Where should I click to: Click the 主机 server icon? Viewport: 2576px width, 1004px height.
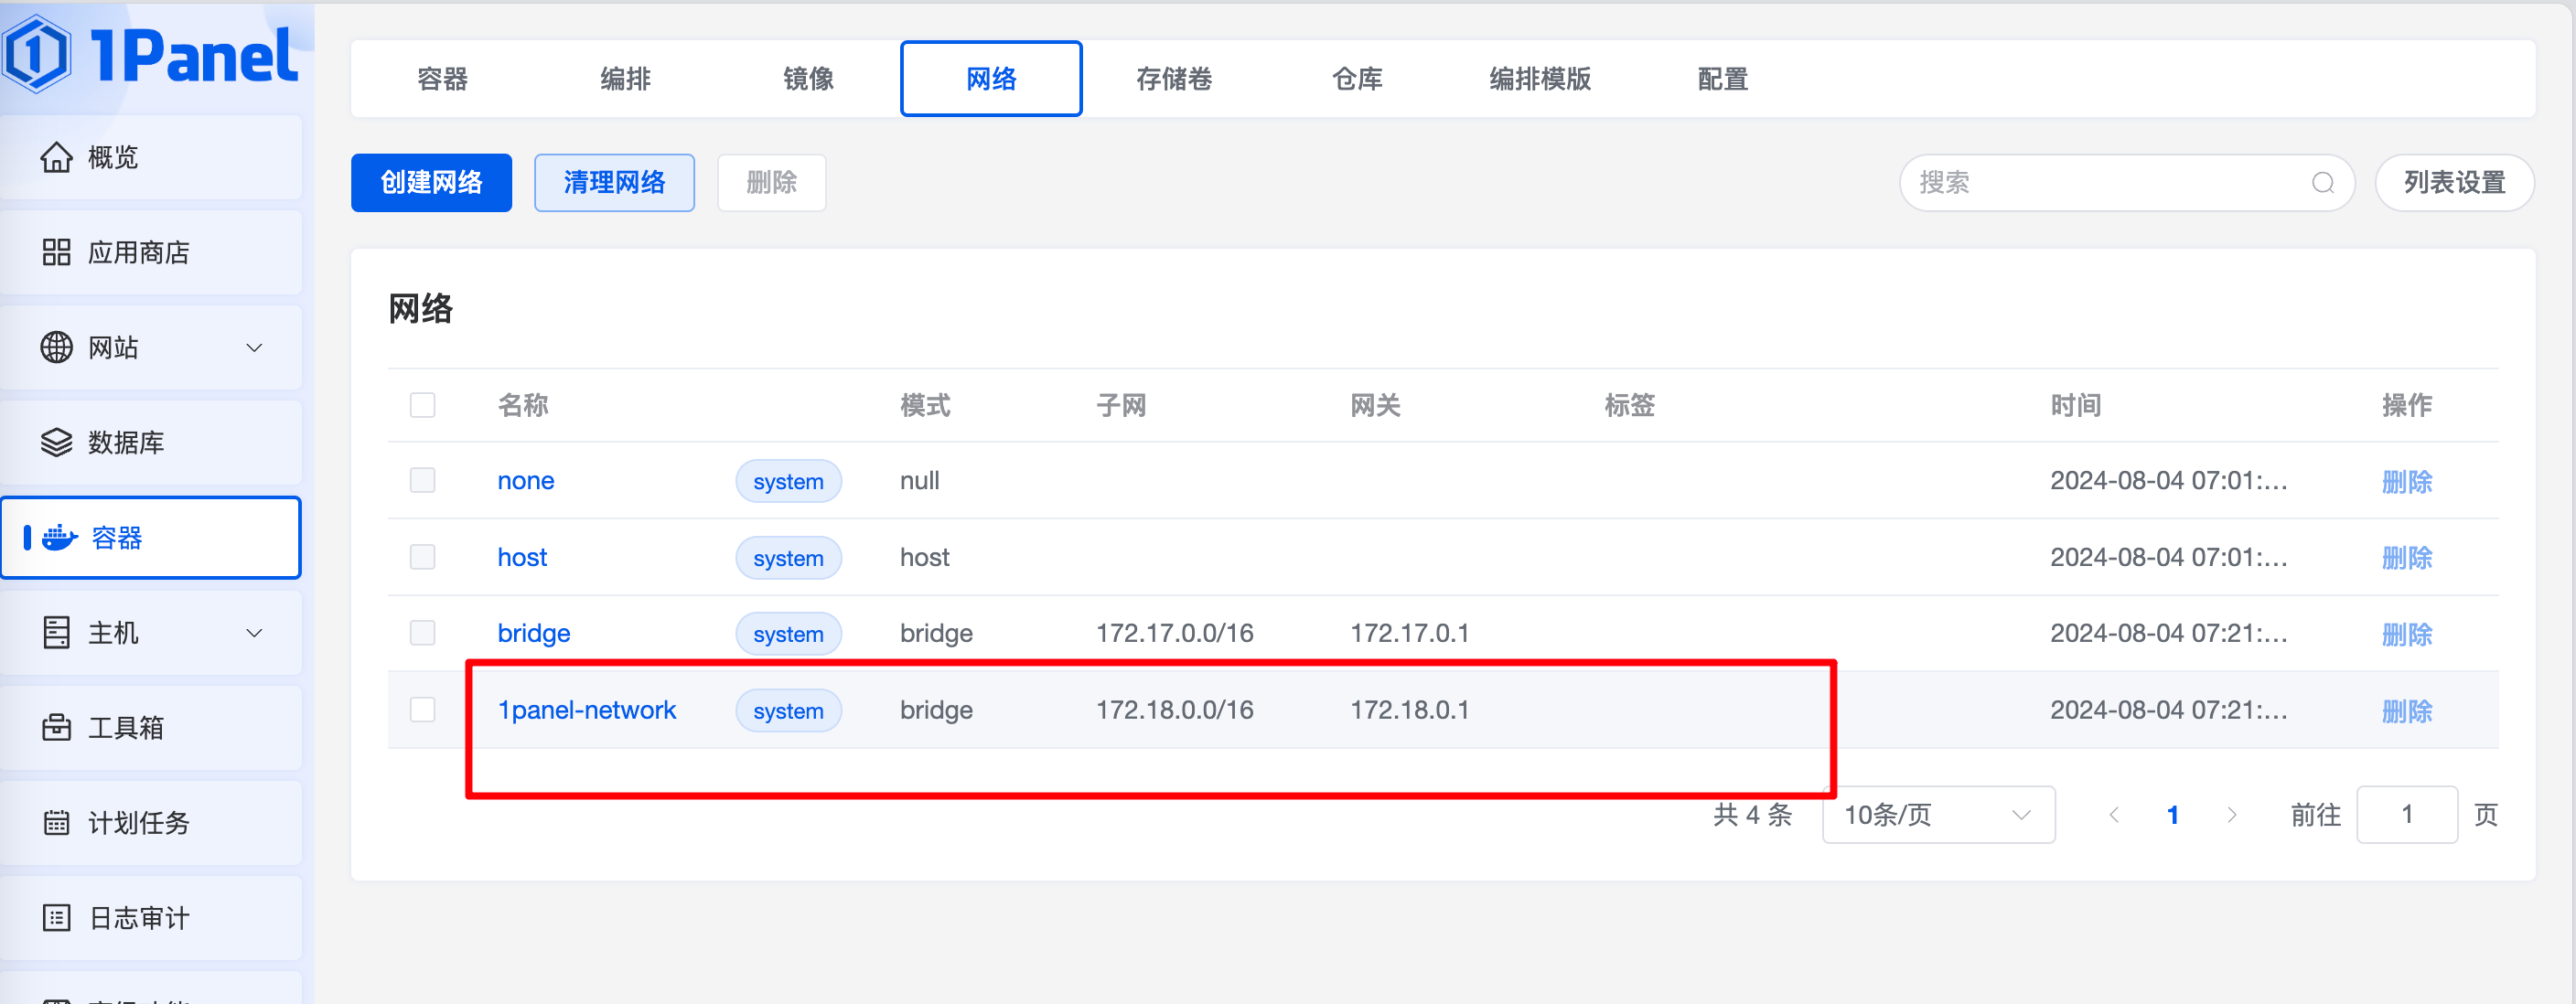pos(56,633)
